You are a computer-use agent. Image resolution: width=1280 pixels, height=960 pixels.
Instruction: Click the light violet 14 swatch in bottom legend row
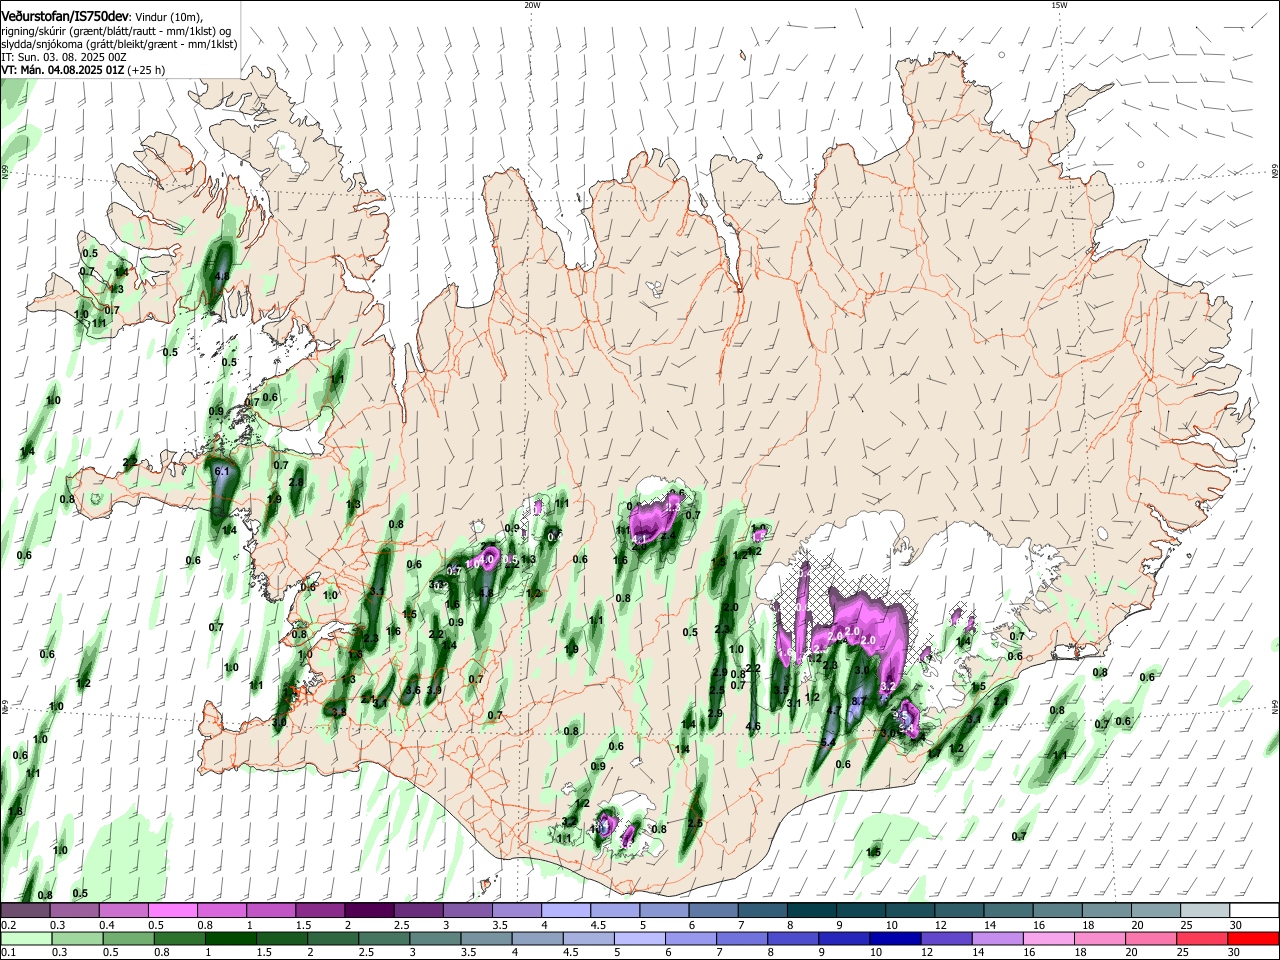[x=996, y=938]
